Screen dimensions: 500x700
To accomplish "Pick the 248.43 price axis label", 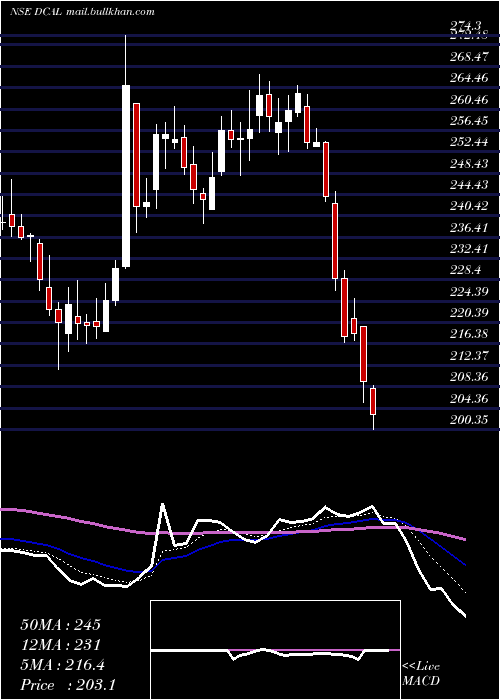I will coord(468,164).
